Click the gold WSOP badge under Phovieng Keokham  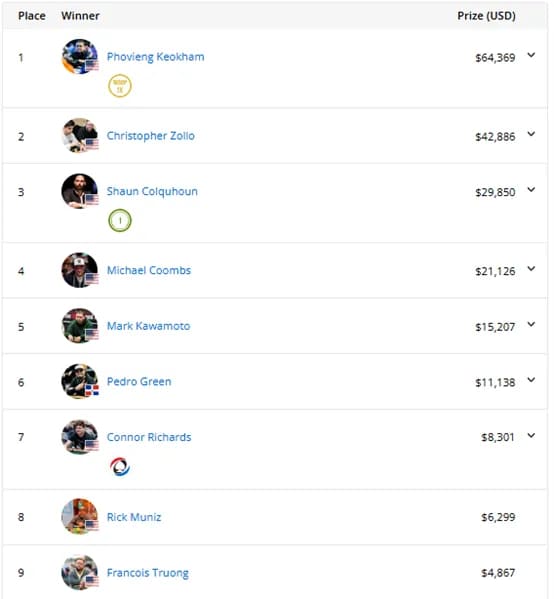pyautogui.click(x=120, y=86)
